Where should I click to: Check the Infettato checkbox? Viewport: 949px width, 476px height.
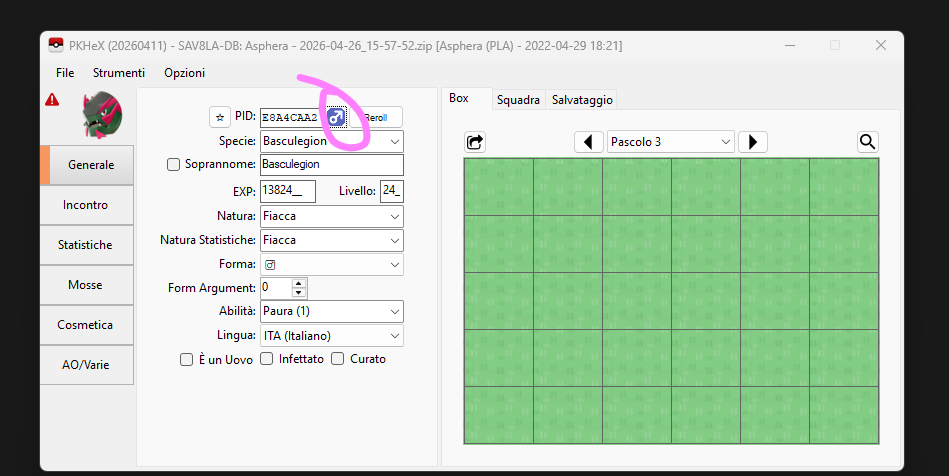[267, 359]
